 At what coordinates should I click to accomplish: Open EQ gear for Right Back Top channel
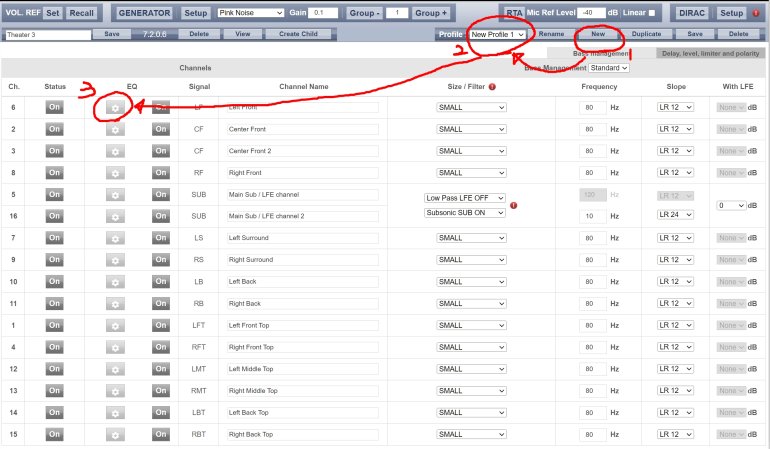[x=115, y=435]
